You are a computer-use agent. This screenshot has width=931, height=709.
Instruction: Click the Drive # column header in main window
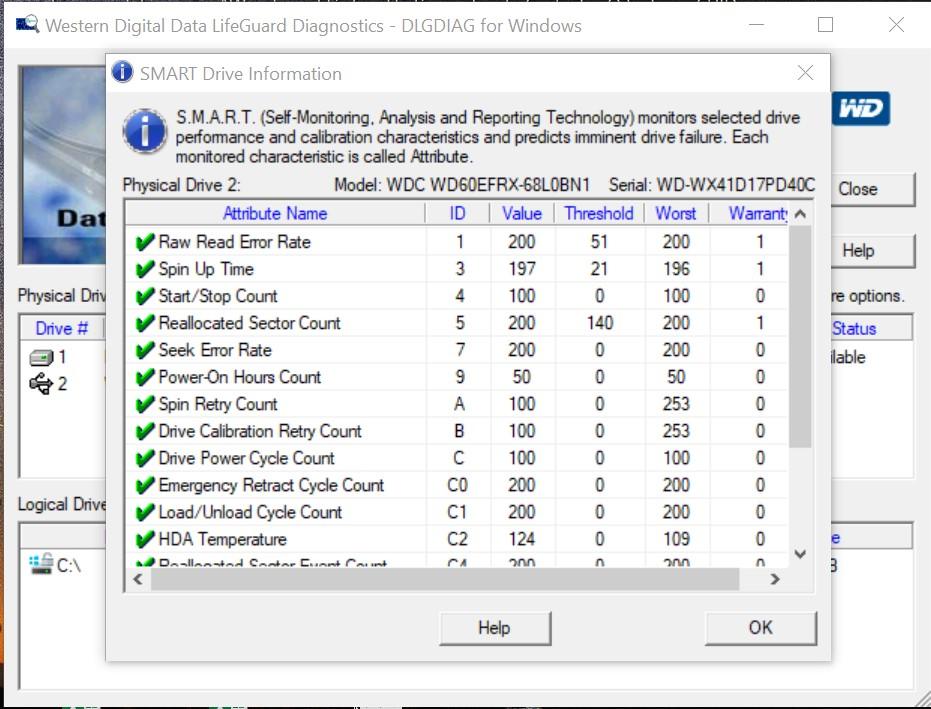tap(62, 328)
